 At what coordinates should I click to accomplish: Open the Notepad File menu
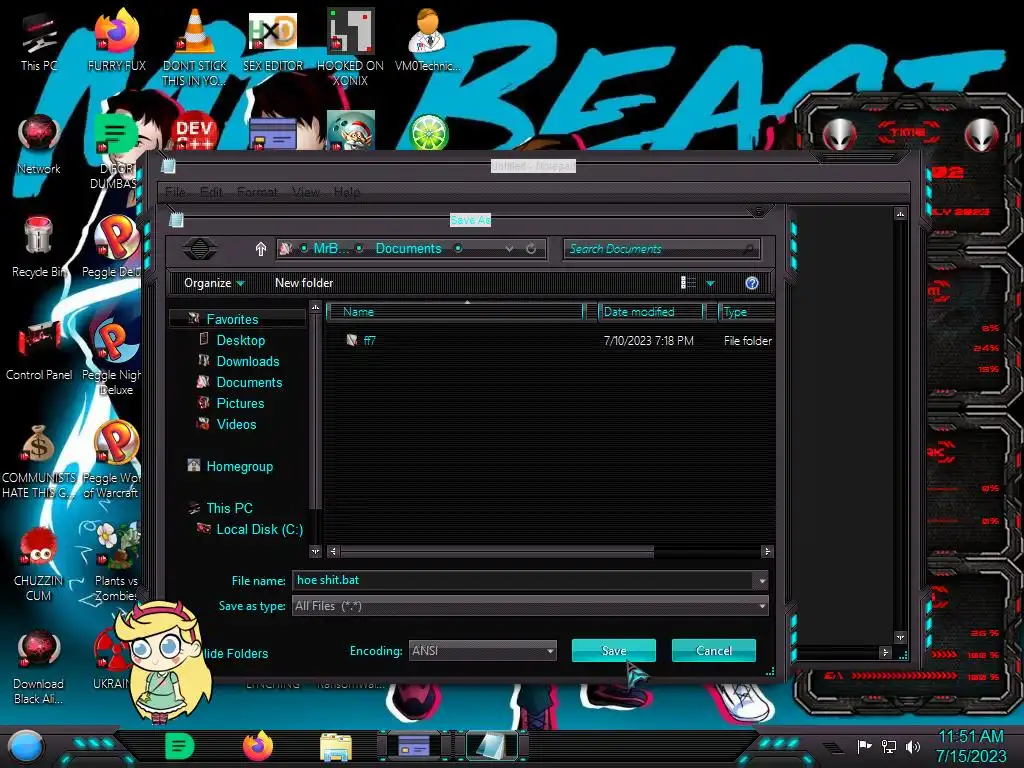click(175, 192)
